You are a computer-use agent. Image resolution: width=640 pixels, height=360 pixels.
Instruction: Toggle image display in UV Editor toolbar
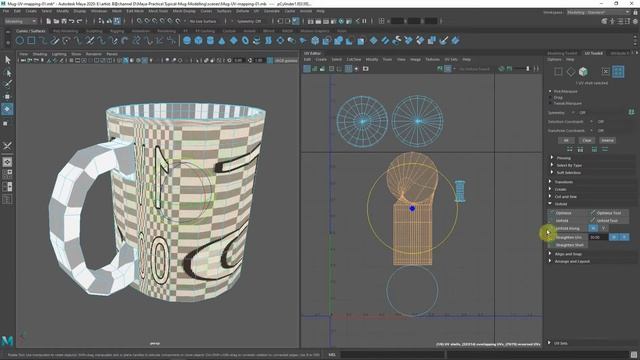pos(440,69)
